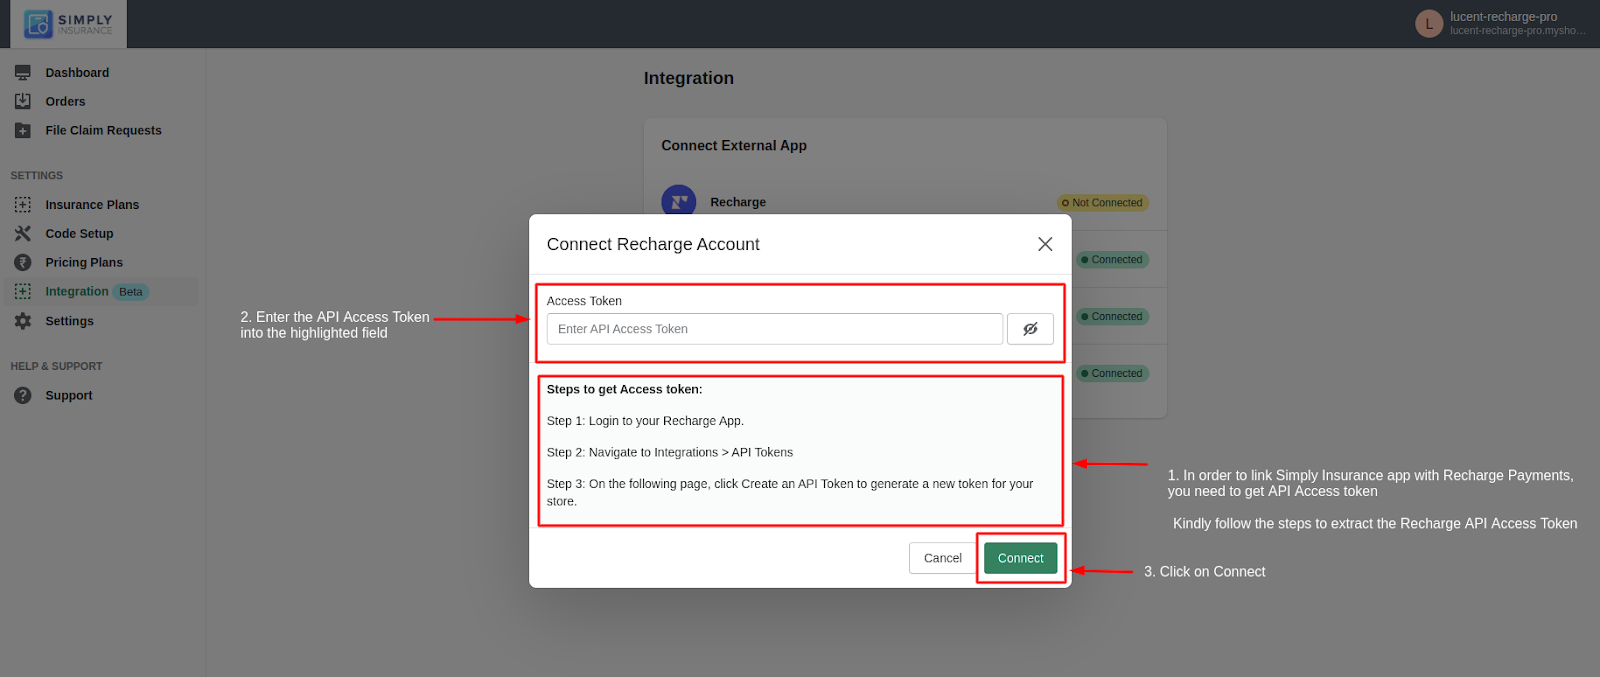Click the Insurance Plans sidebar icon
This screenshot has height=677, width=1600.
tap(23, 204)
